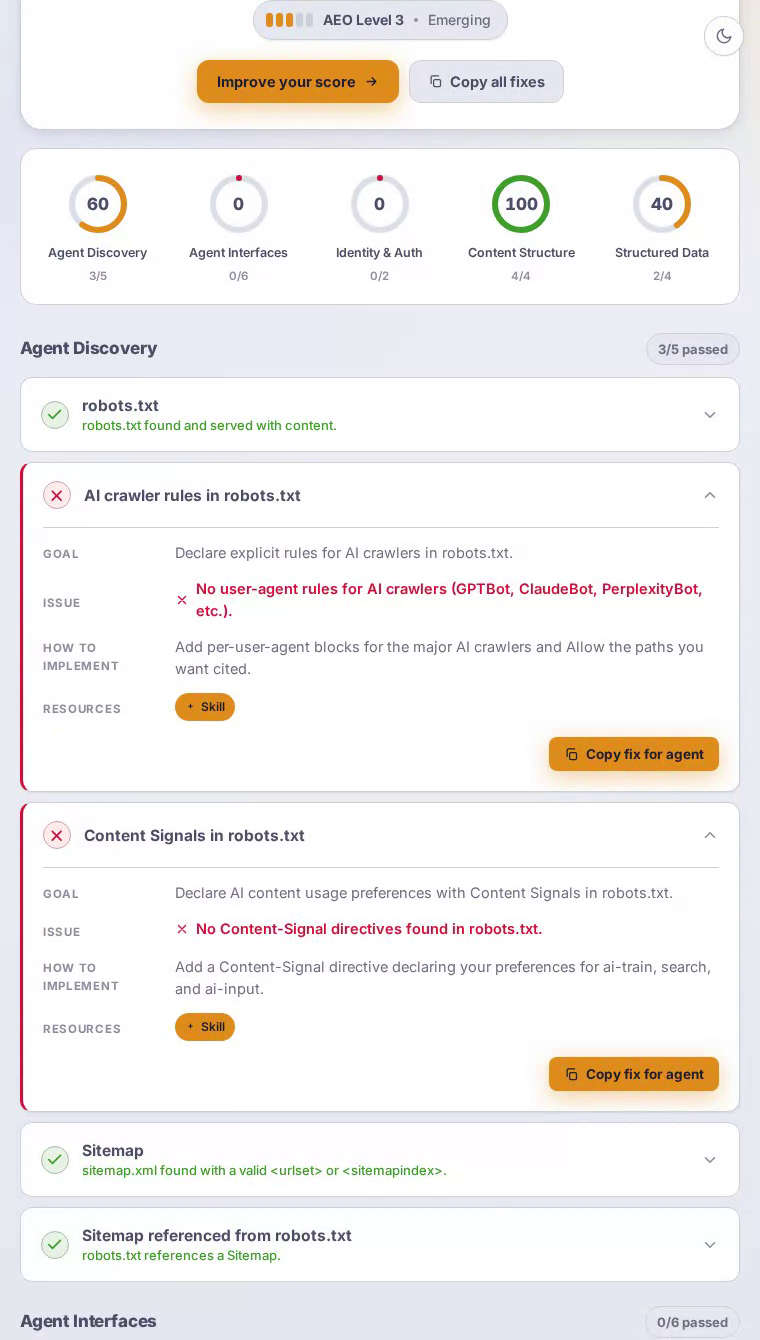Copy fix for agent for AI crawler rules
This screenshot has height=1340, width=760.
(634, 754)
